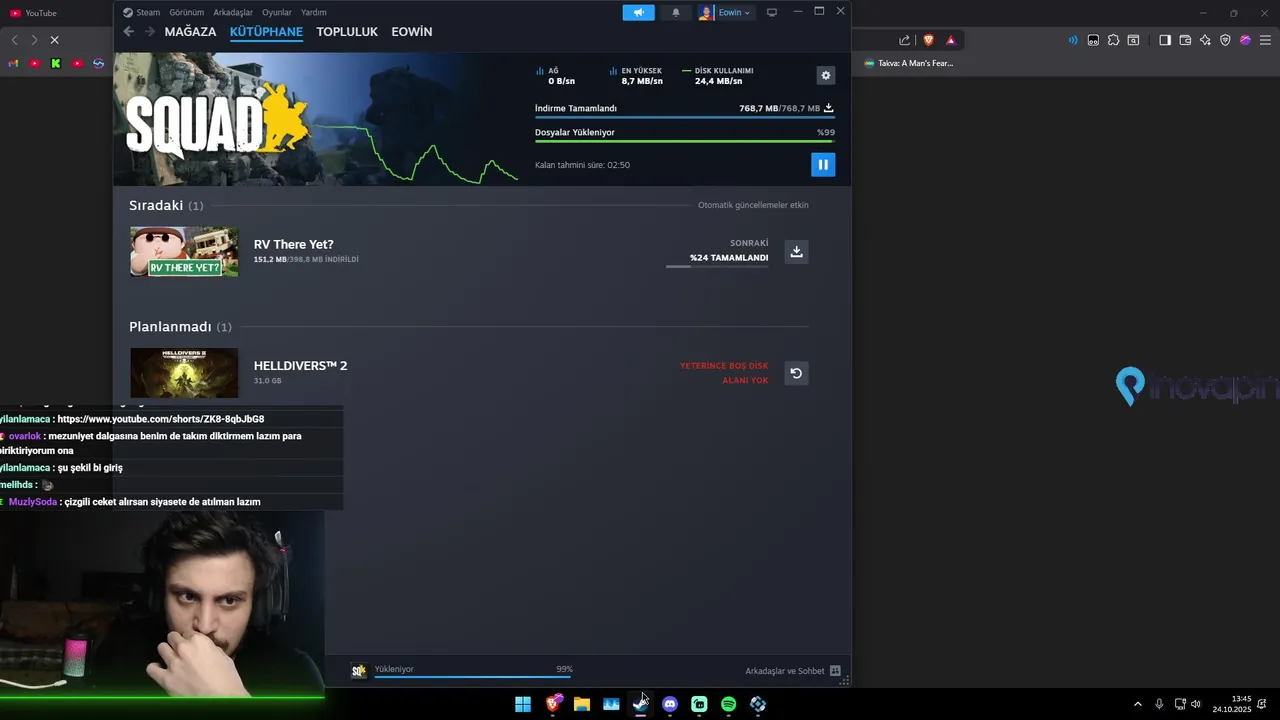1280x720 pixels.
Task: Click the Yükleniyor status progress bar
Action: tap(473, 677)
